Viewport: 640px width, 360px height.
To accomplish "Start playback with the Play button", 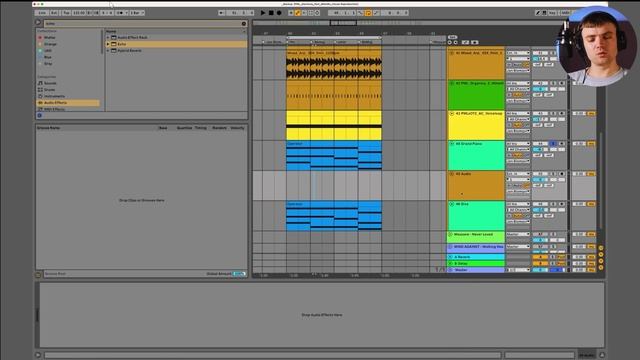I will tap(263, 13).
